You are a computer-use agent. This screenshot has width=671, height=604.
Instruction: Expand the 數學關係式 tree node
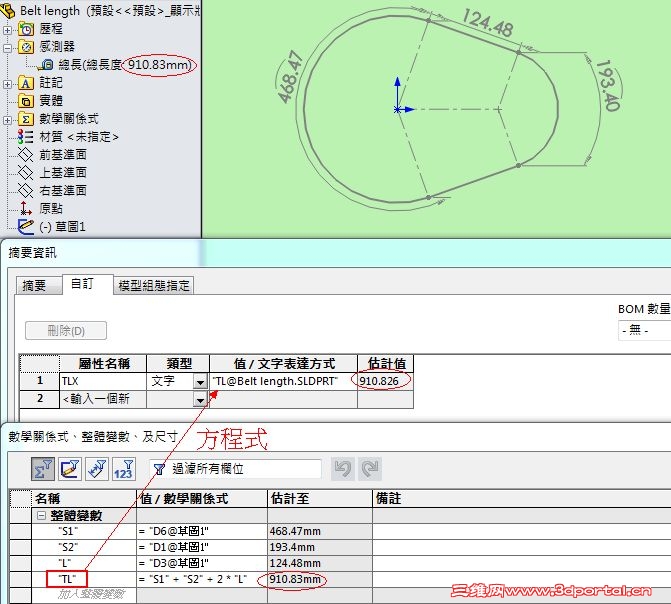[7, 119]
